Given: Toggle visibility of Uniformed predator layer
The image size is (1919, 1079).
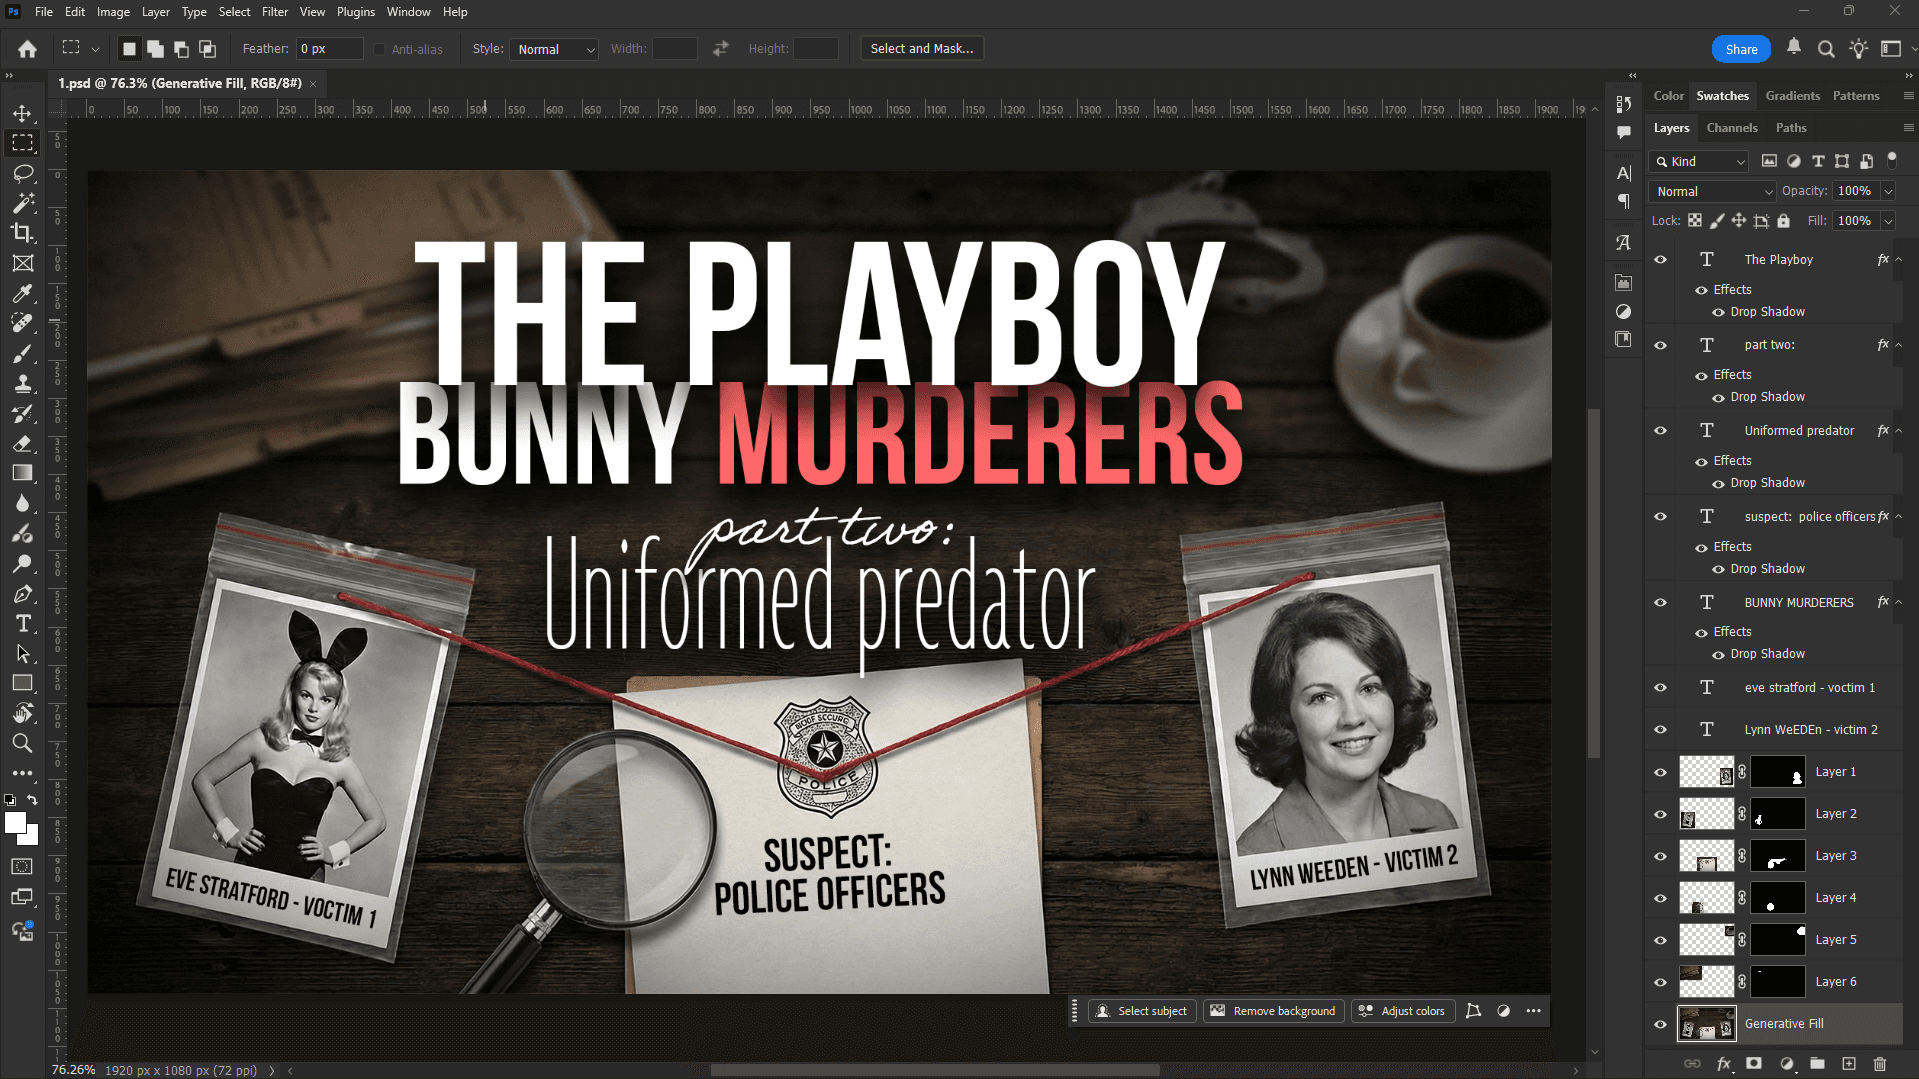Looking at the screenshot, I should [x=1661, y=431].
